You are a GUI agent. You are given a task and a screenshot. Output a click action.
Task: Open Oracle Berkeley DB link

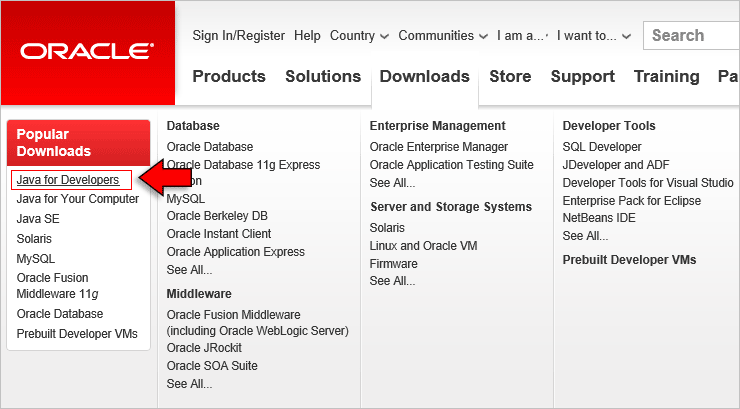[217, 216]
